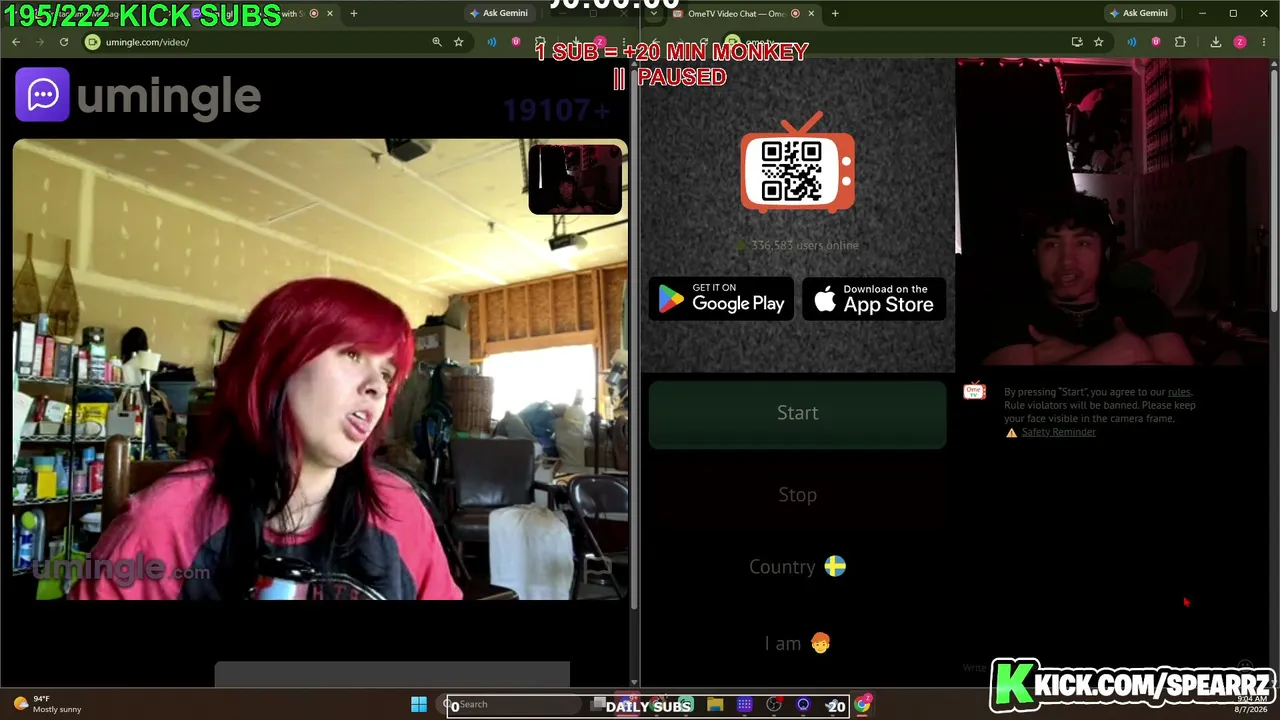Click Ask Gemini in the umingle window
The height and width of the screenshot is (720, 1280).
click(x=498, y=13)
